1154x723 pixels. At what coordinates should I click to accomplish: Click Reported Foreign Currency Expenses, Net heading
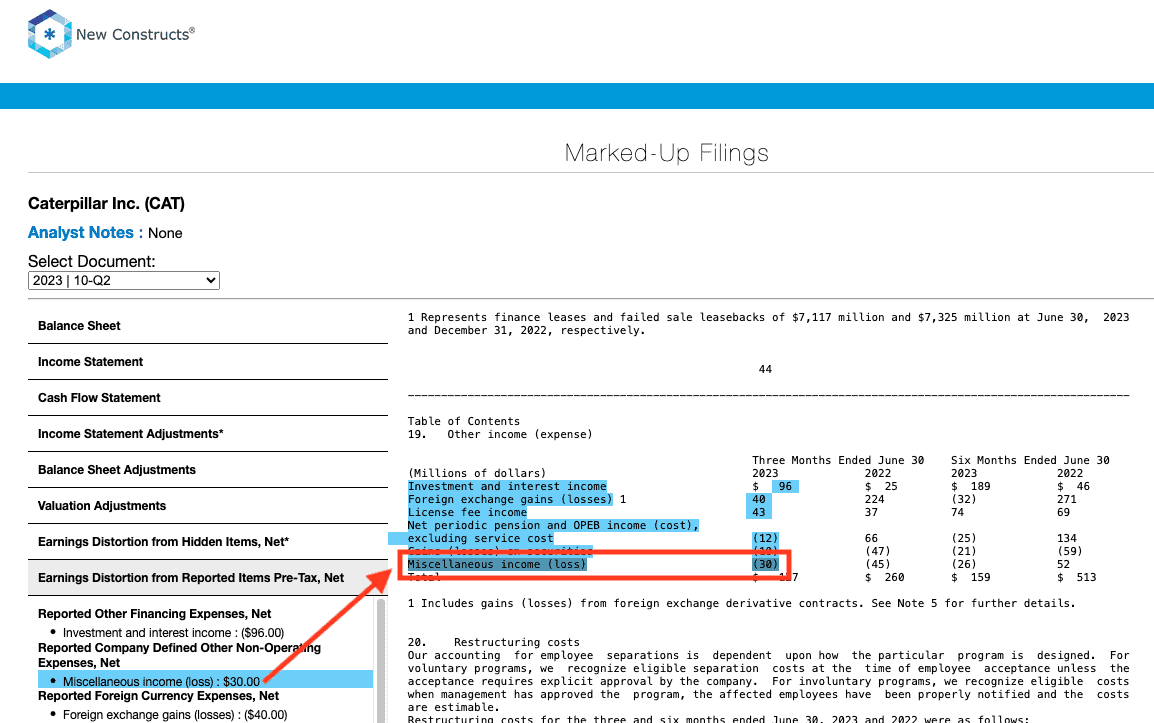158,696
